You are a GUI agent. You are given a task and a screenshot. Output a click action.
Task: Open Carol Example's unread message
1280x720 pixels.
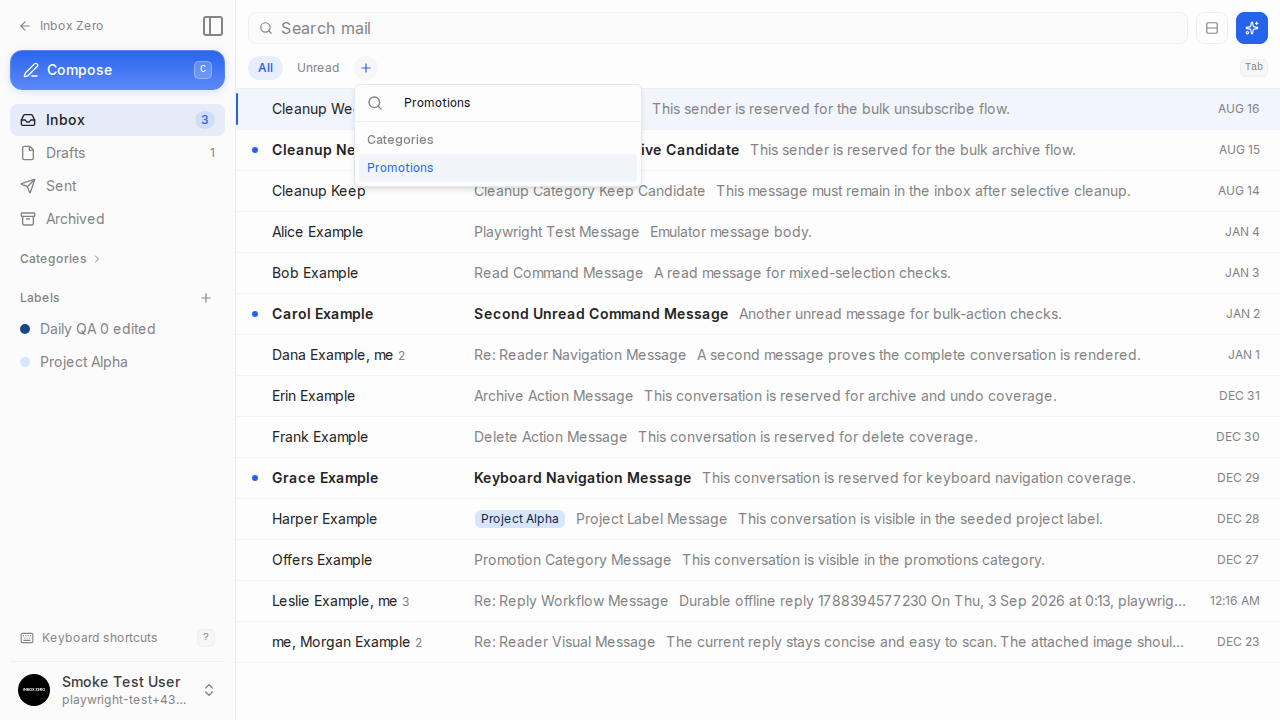tap(758, 314)
